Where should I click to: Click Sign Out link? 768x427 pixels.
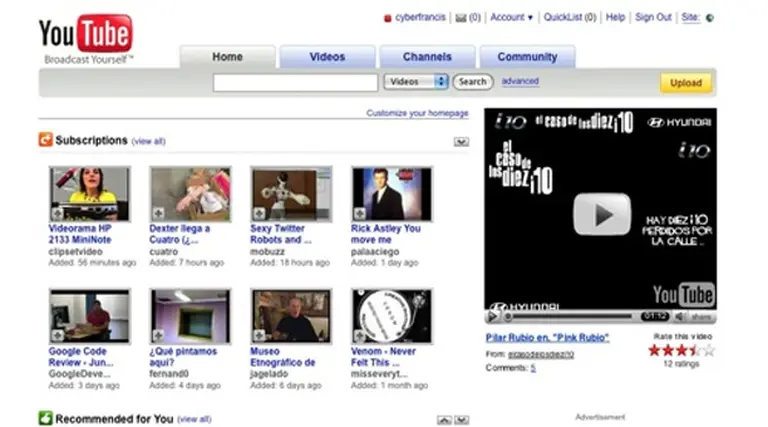click(x=653, y=18)
